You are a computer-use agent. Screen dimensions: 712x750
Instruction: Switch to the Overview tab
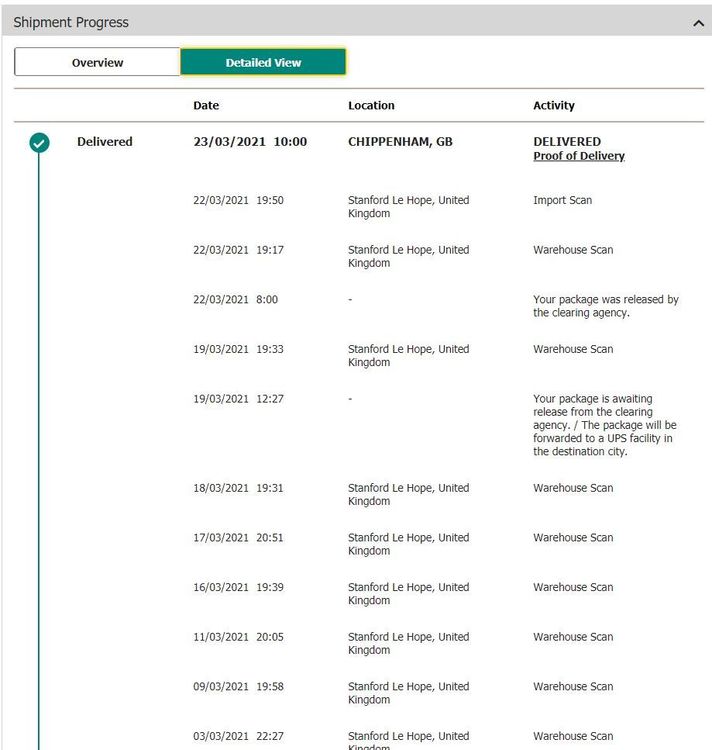[97, 62]
